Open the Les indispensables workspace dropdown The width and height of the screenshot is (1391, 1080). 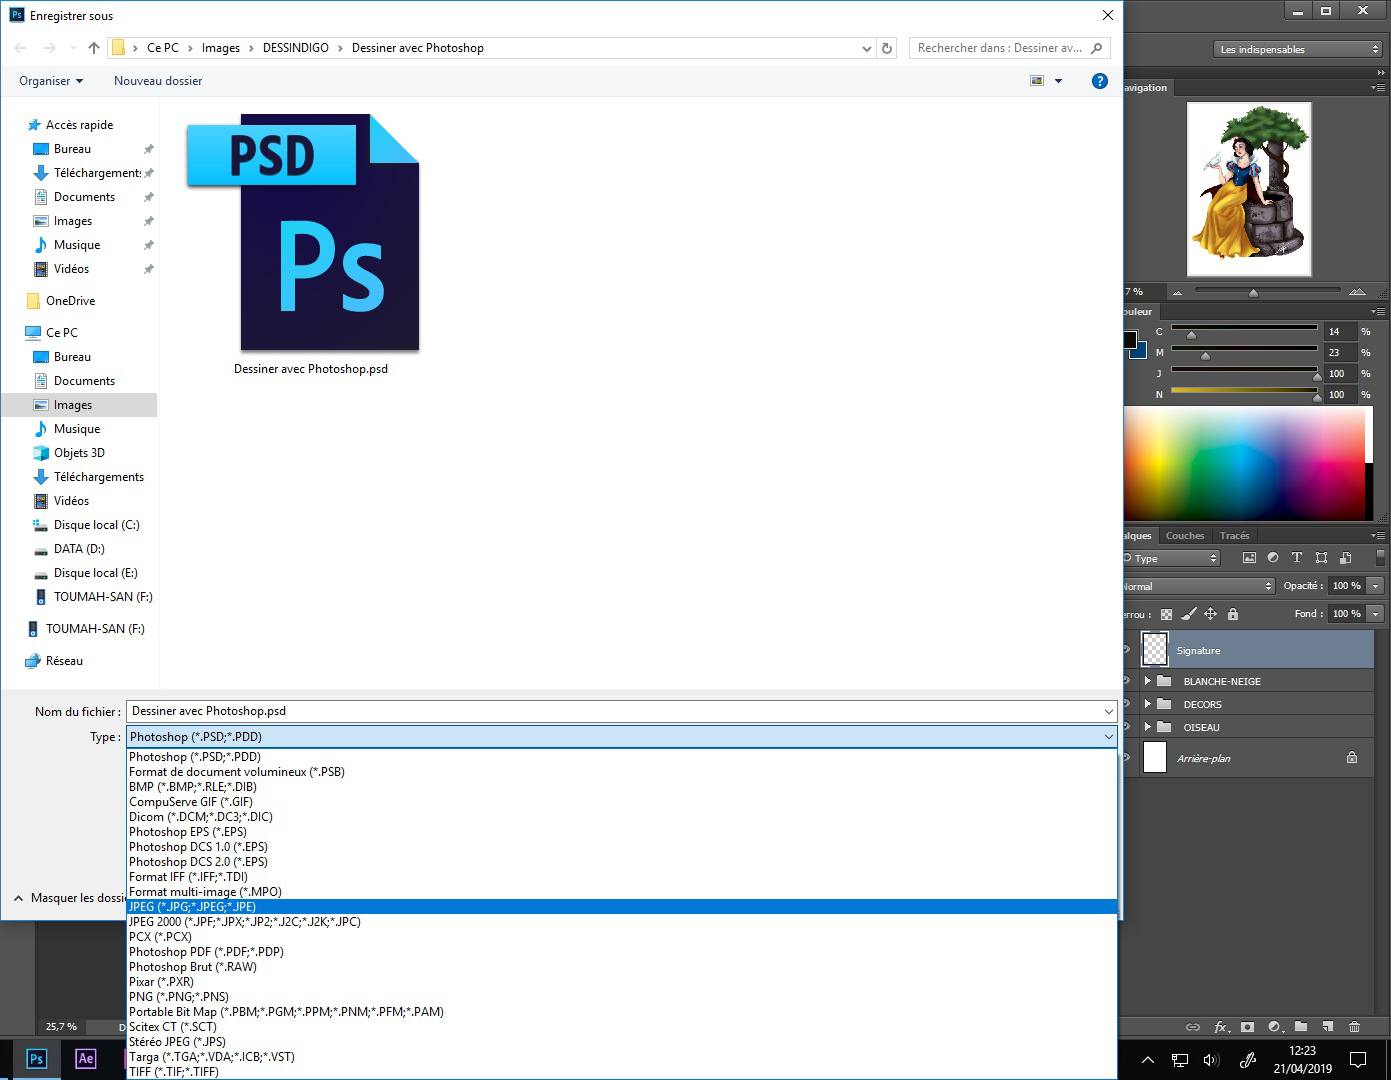pos(1298,49)
